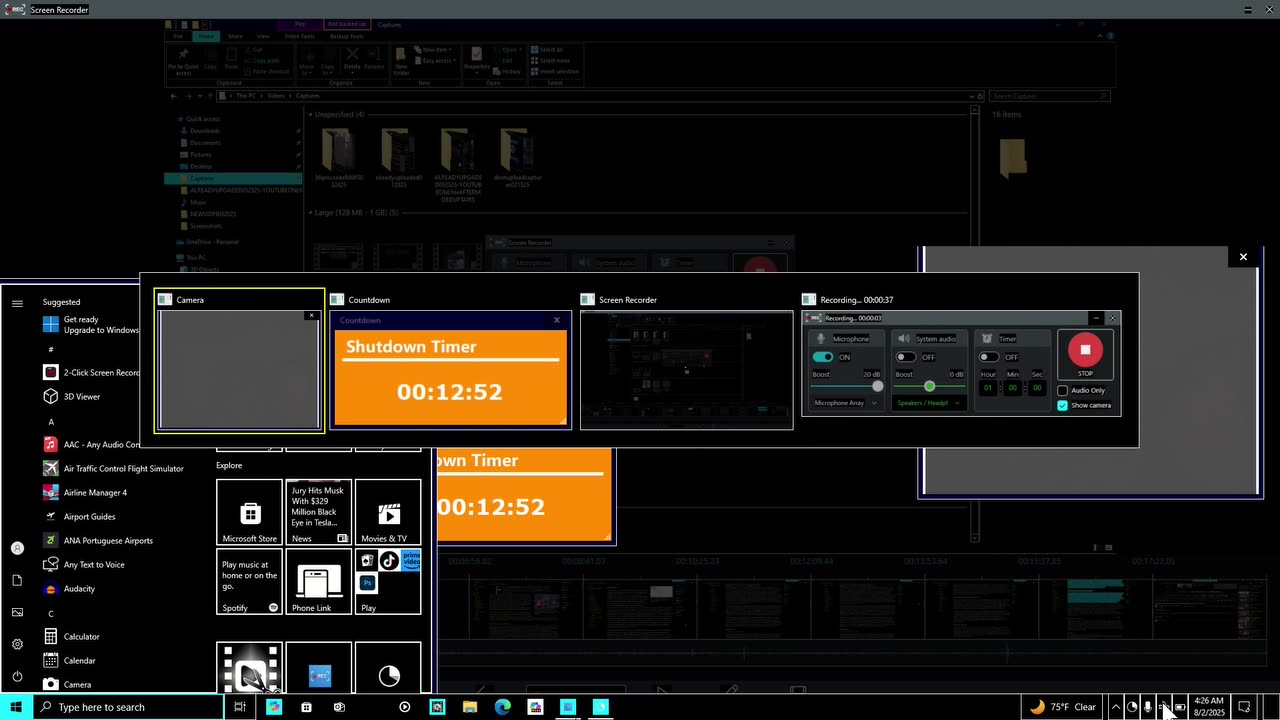Open the notification center icon

[1244, 707]
